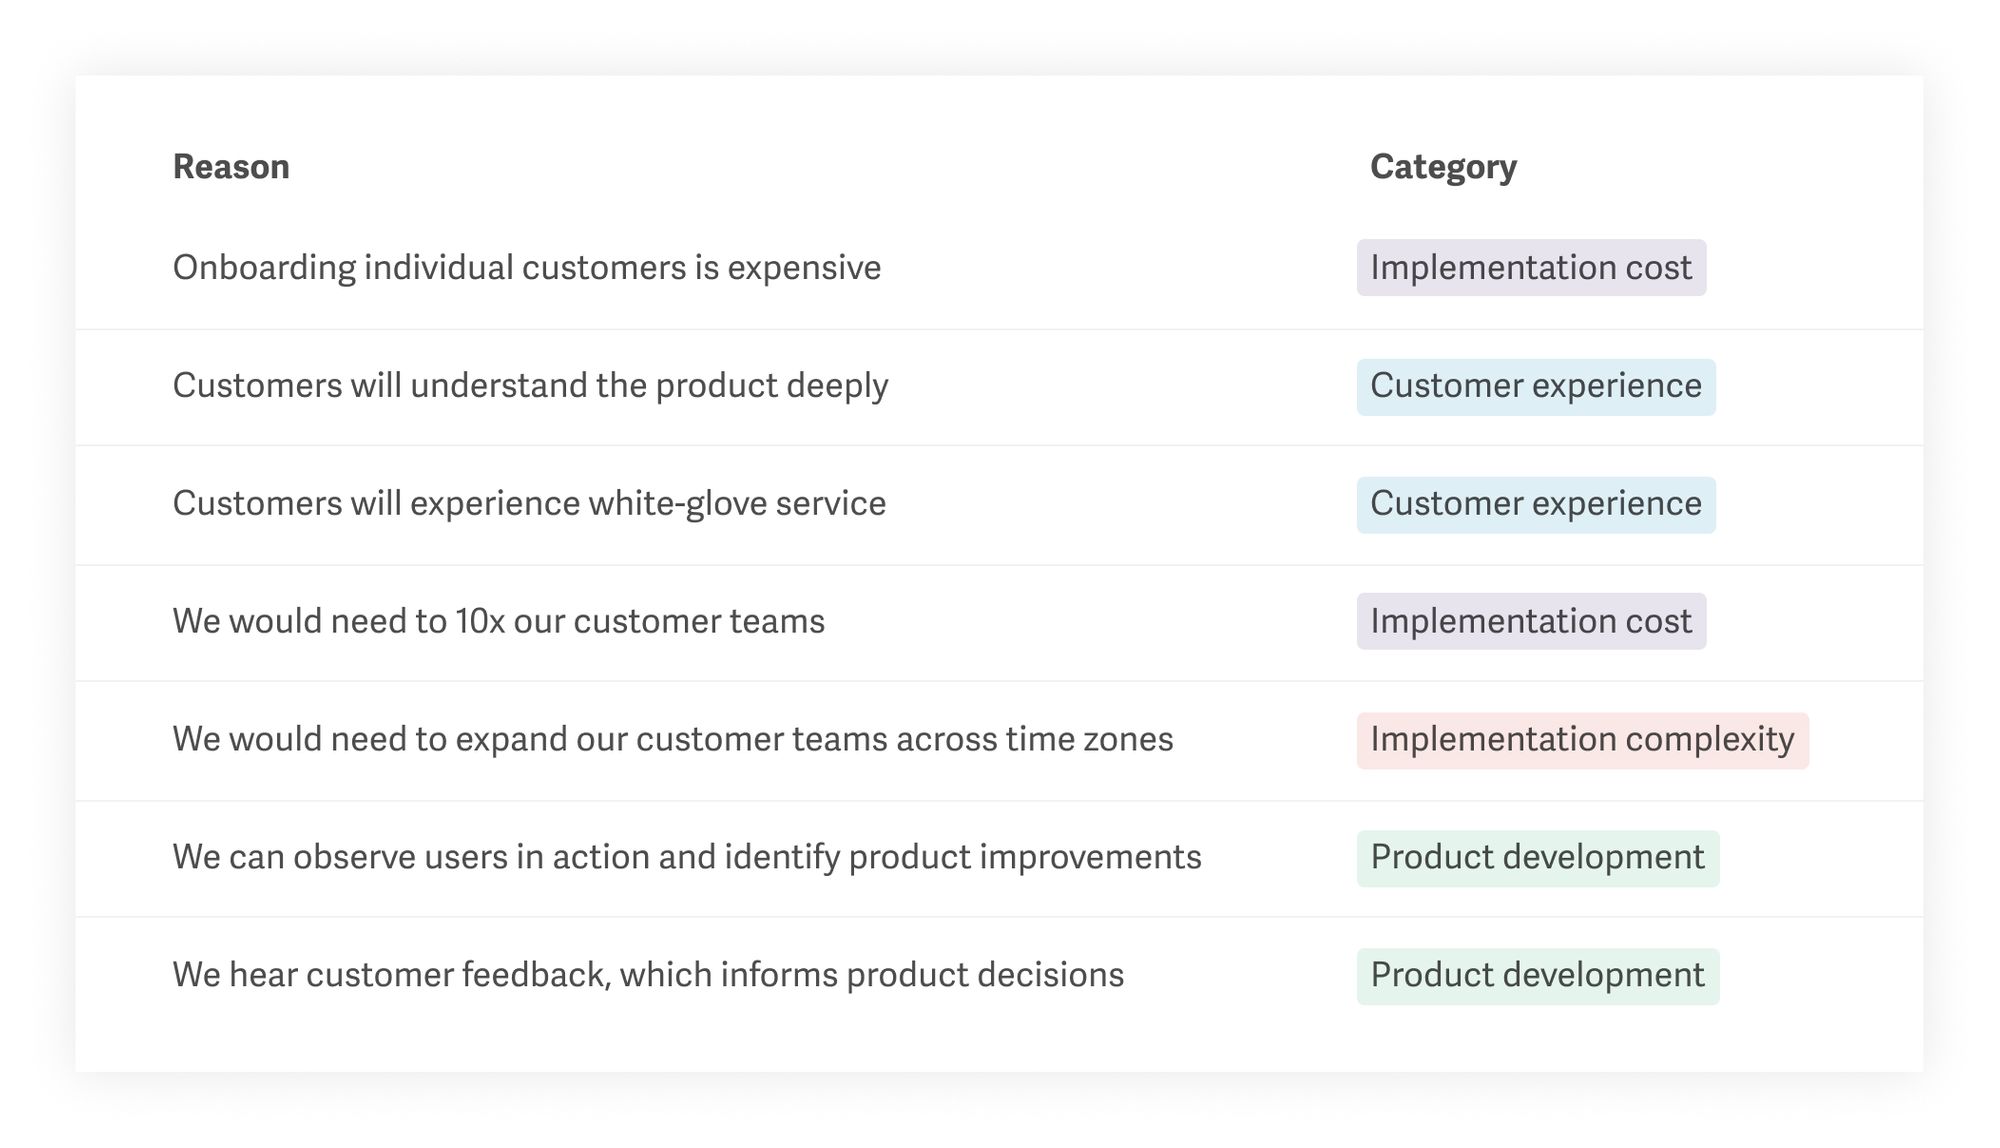
Task: Click the Implementation complexity tag
Action: (x=1581, y=740)
